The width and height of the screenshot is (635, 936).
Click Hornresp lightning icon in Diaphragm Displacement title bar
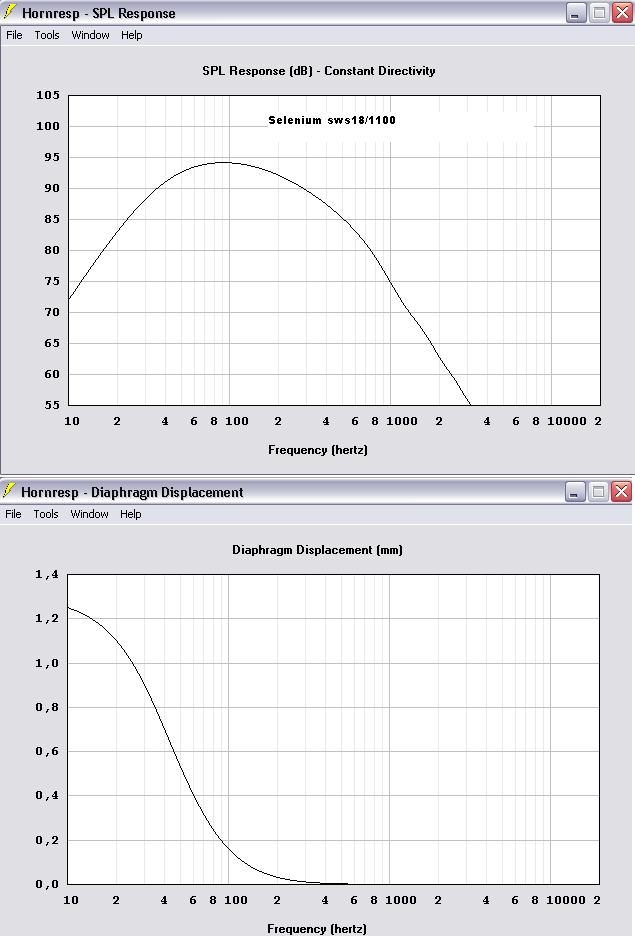coord(9,491)
